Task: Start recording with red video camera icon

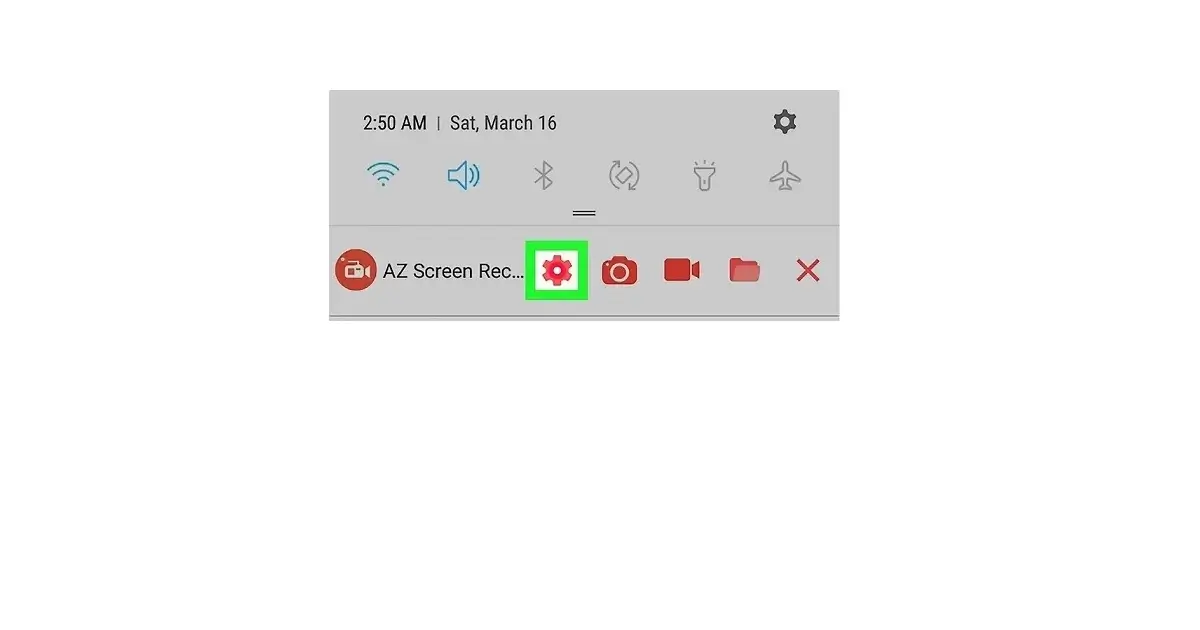Action: 682,270
